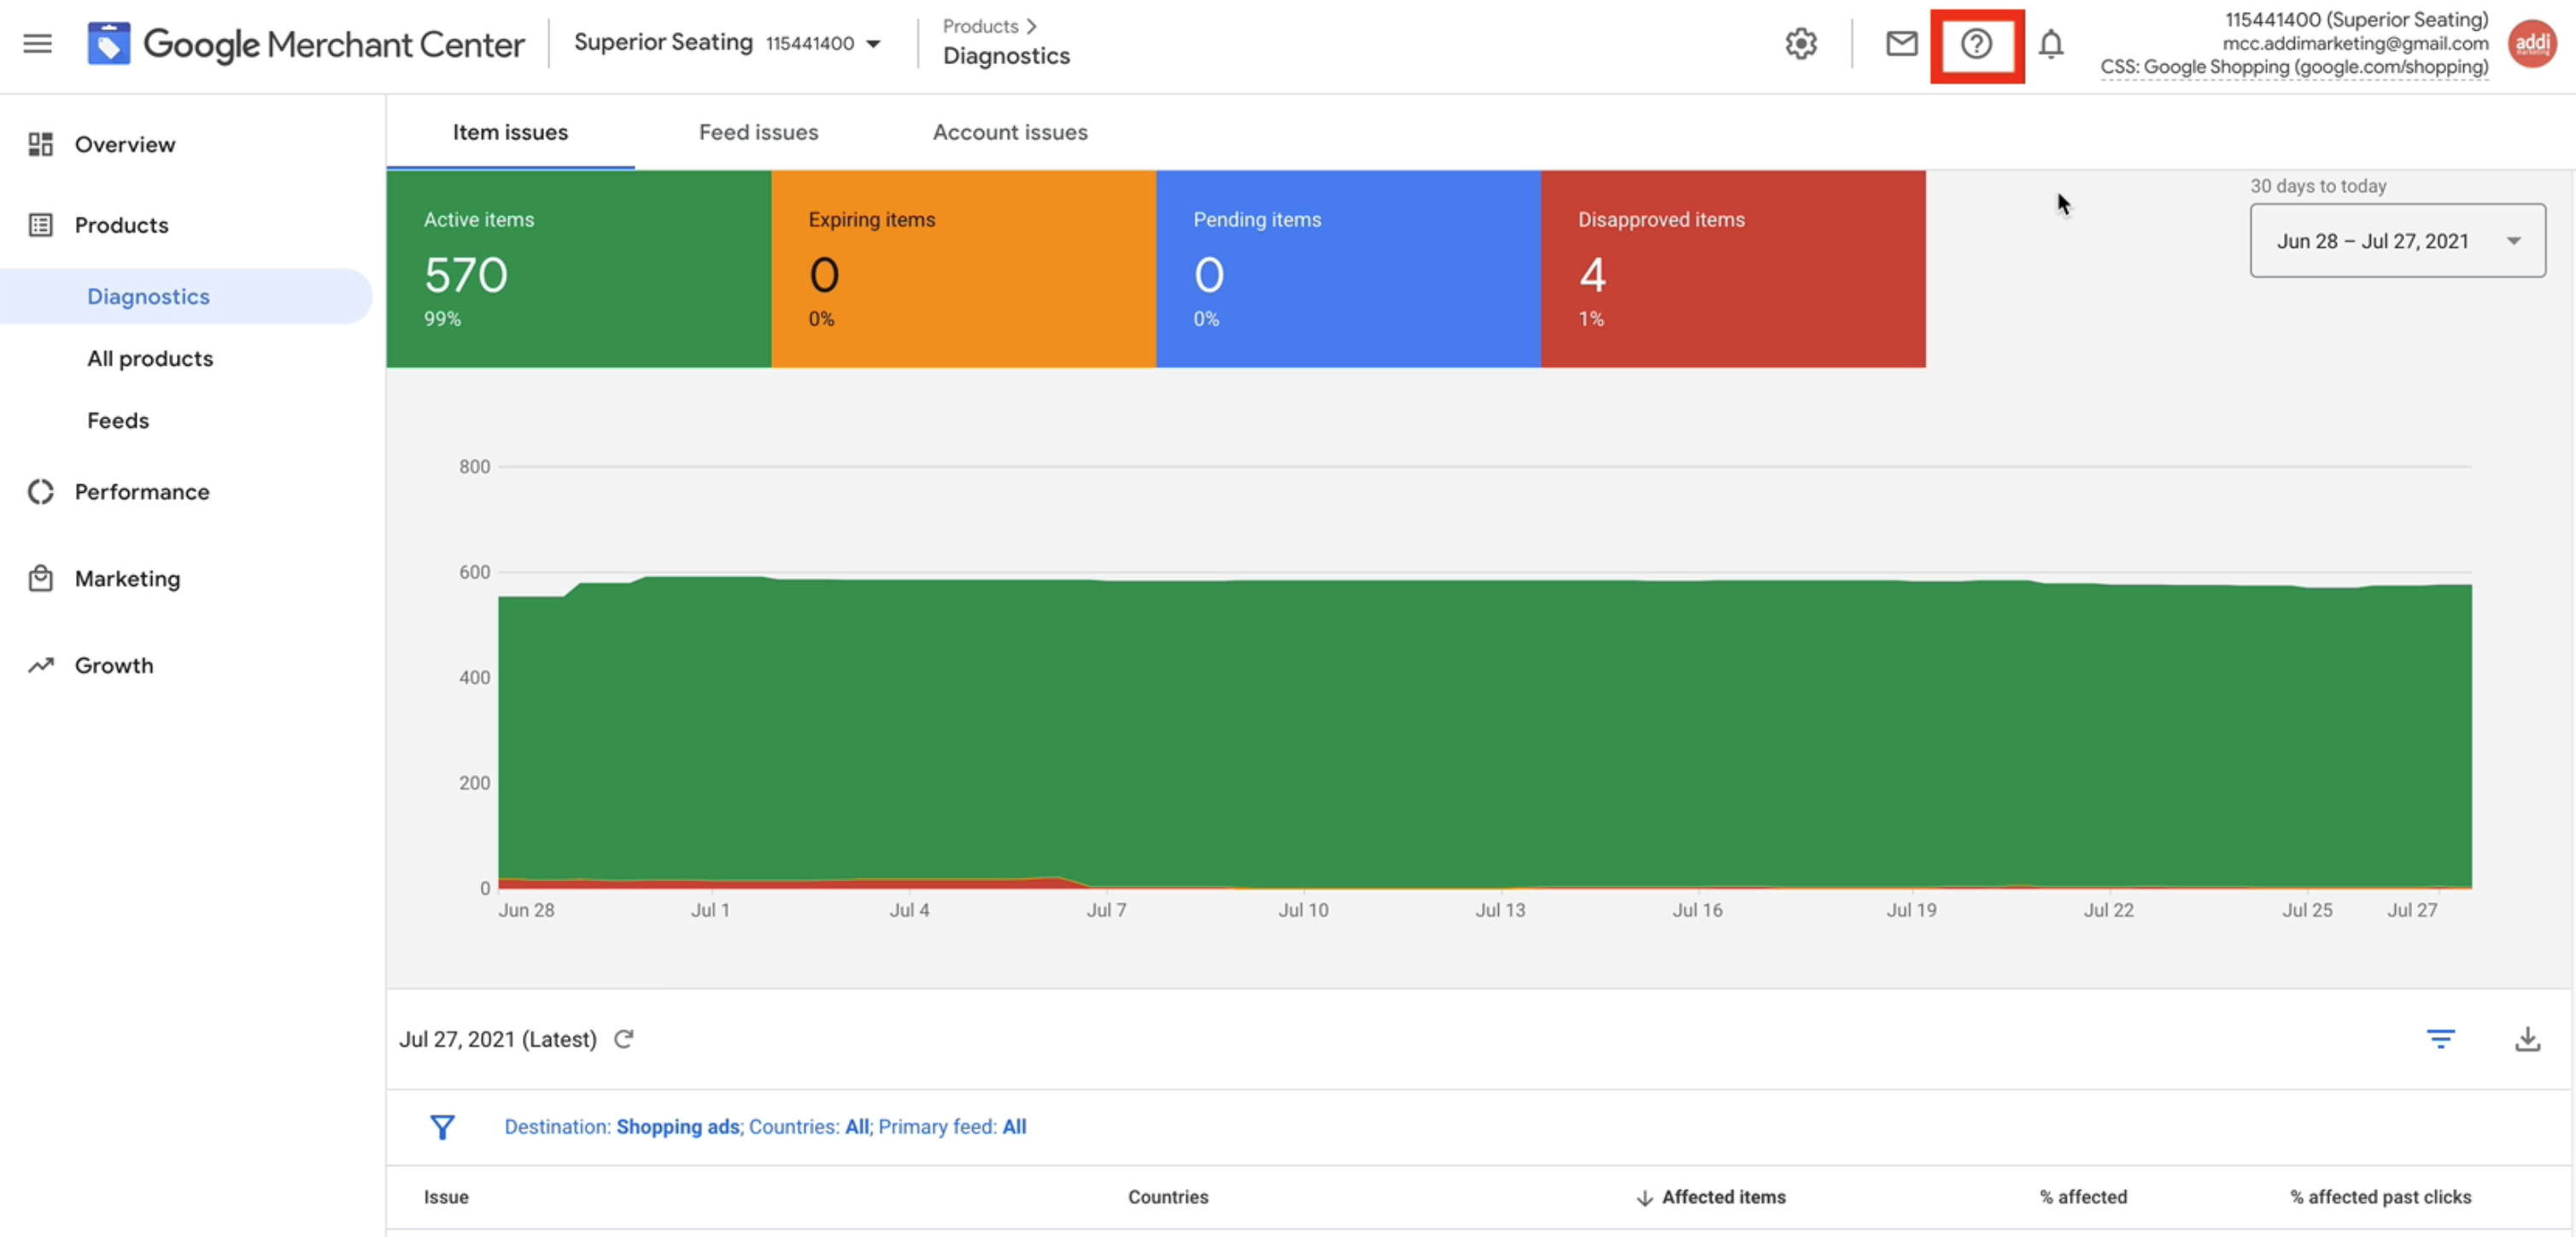Open the hamburger navigation menu
The width and height of the screenshot is (2576, 1237).
click(37, 43)
